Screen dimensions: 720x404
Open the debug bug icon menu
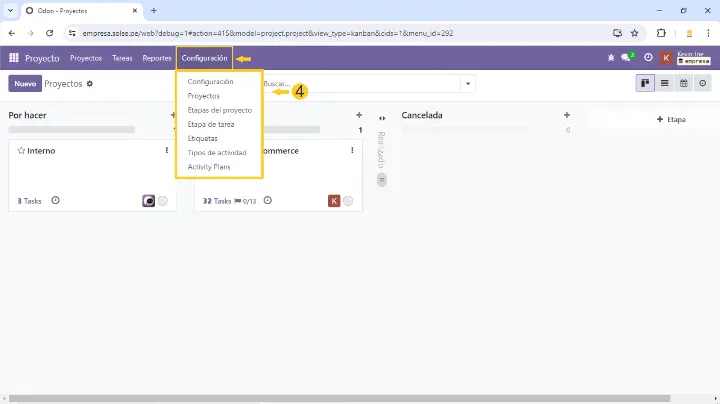click(x=611, y=58)
